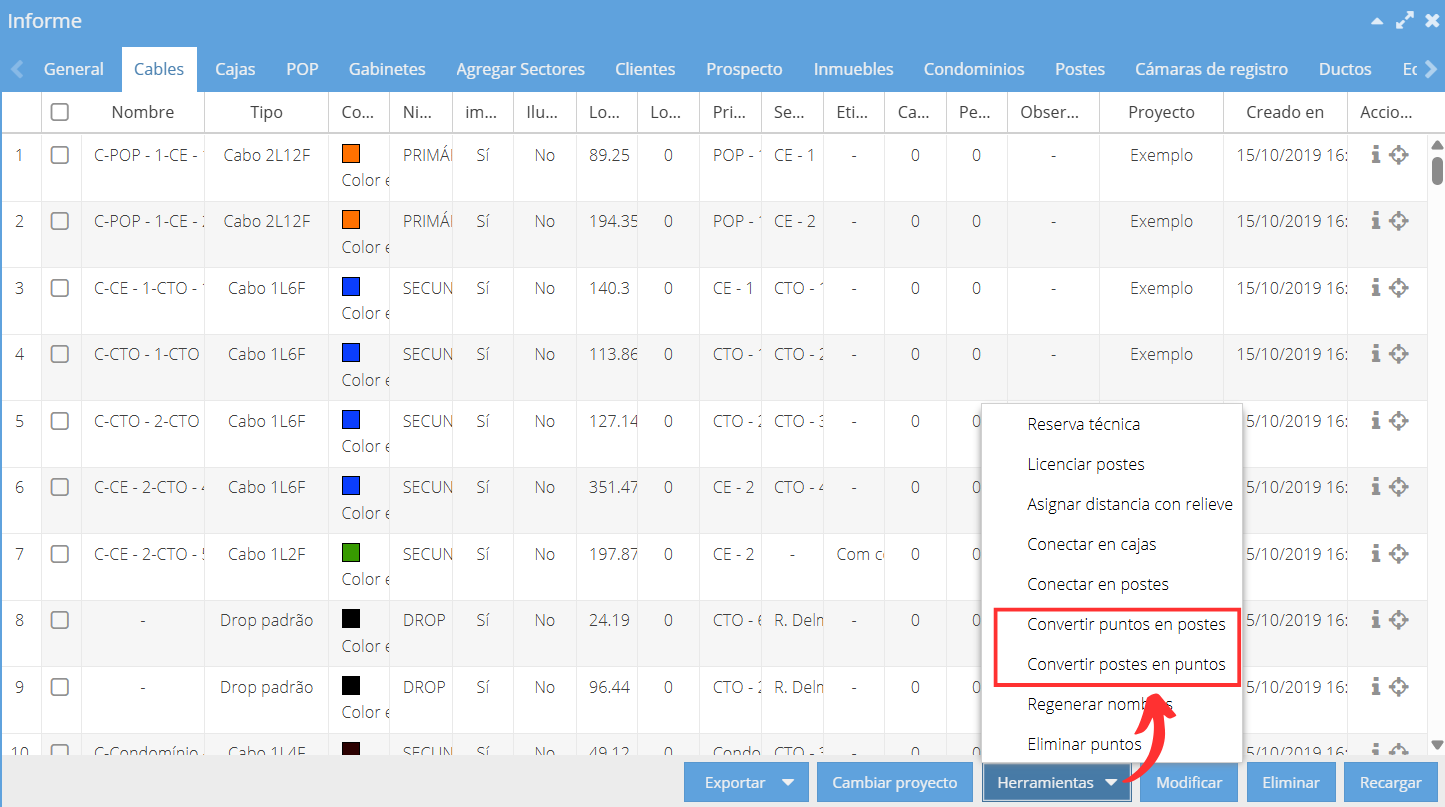Check the box for row 2
The width and height of the screenshot is (1445, 807).
(60, 221)
